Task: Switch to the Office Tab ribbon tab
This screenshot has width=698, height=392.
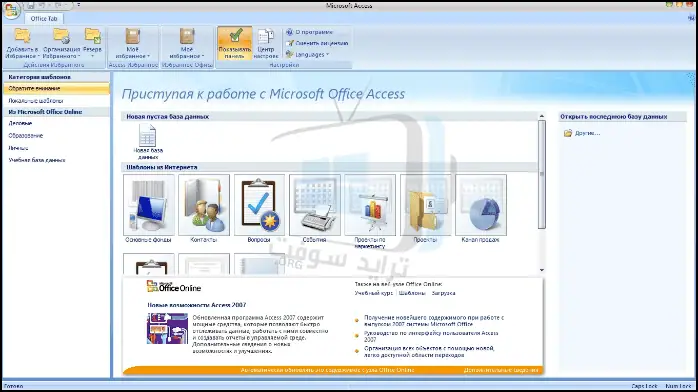Action: pos(44,19)
